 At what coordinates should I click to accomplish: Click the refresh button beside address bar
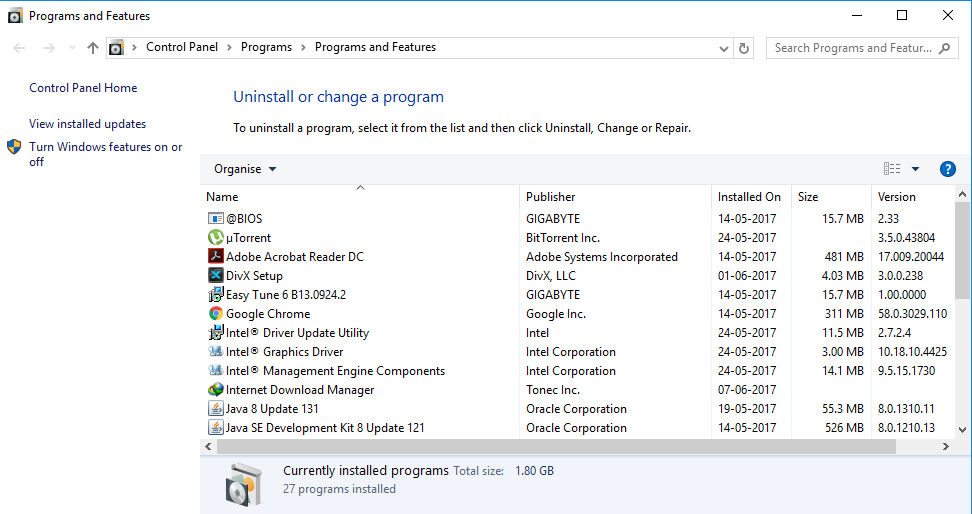(744, 48)
